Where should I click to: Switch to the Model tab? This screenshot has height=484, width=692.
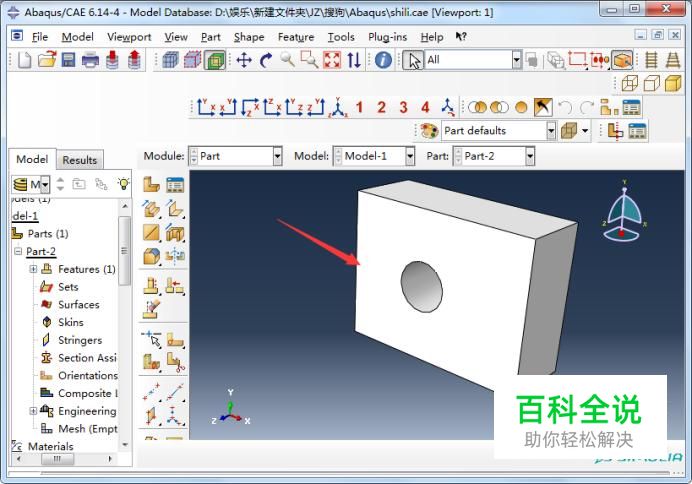32,159
